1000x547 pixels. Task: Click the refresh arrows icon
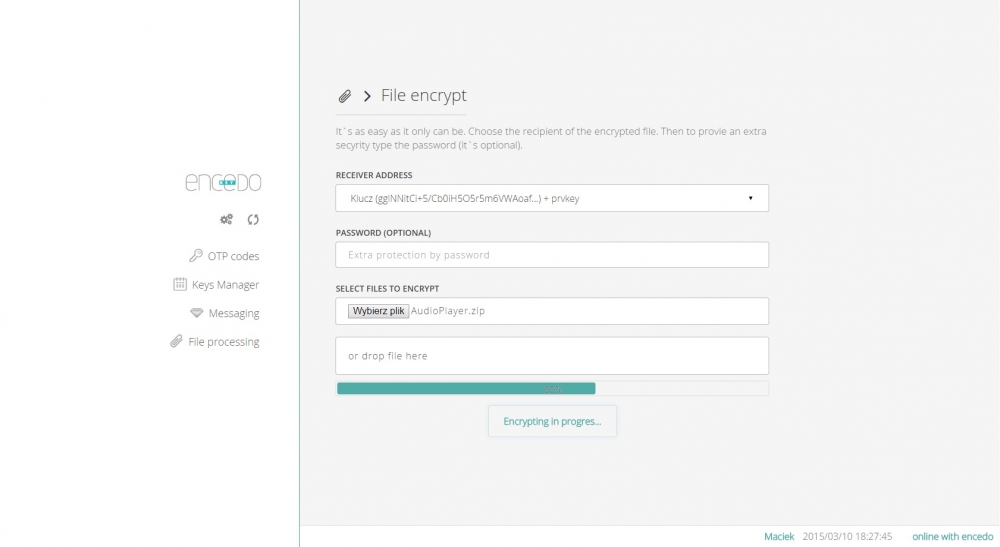[253, 219]
